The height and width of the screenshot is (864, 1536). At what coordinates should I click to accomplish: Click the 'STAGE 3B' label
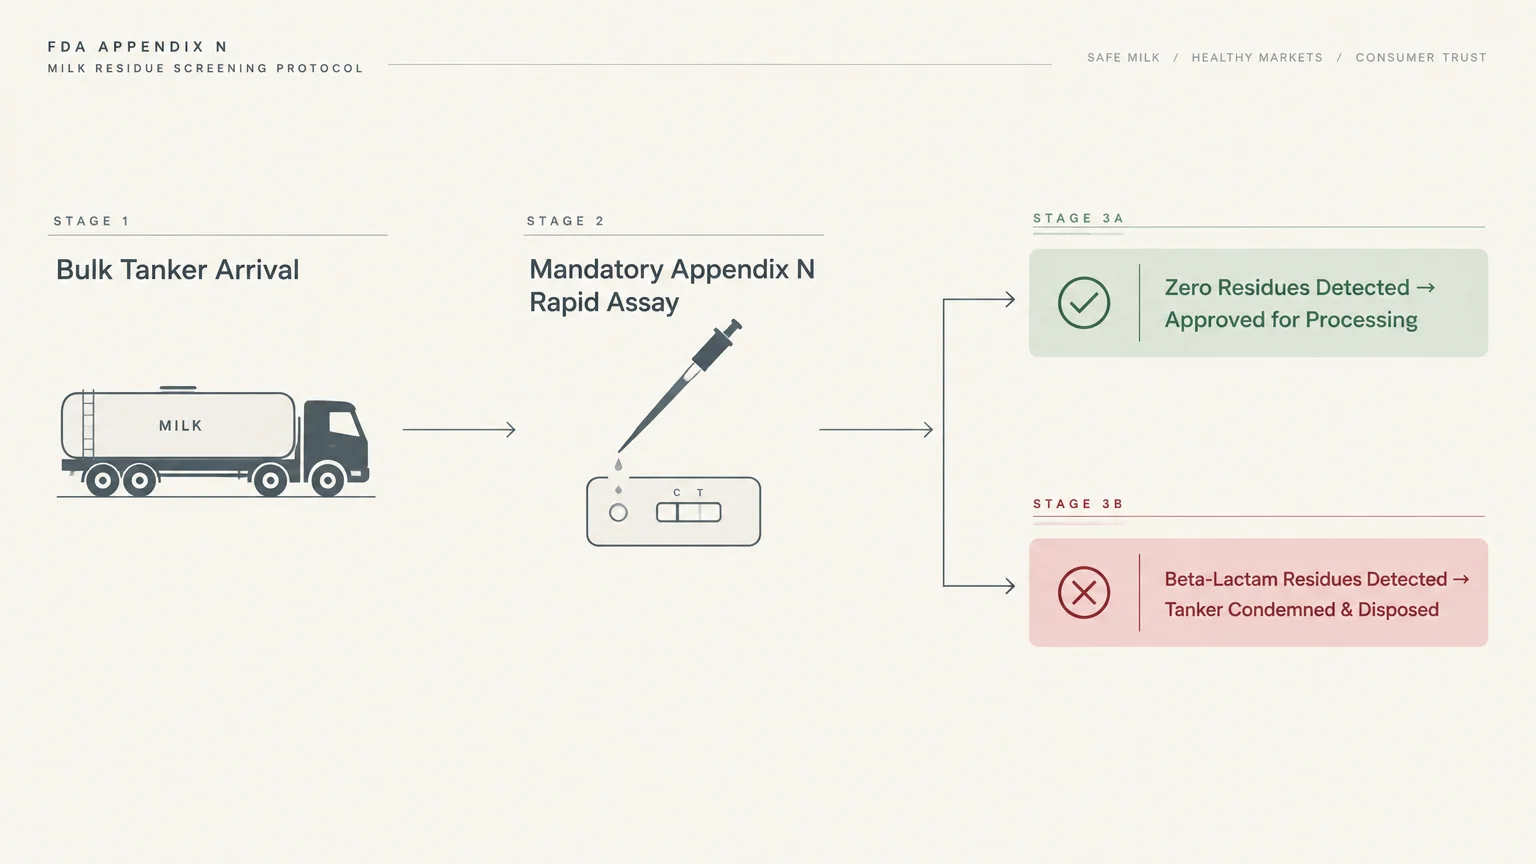coord(1079,504)
